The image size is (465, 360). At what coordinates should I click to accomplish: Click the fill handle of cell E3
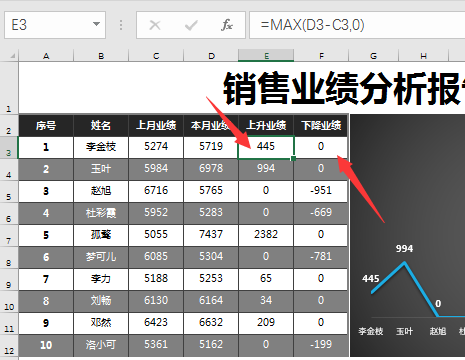click(x=293, y=159)
